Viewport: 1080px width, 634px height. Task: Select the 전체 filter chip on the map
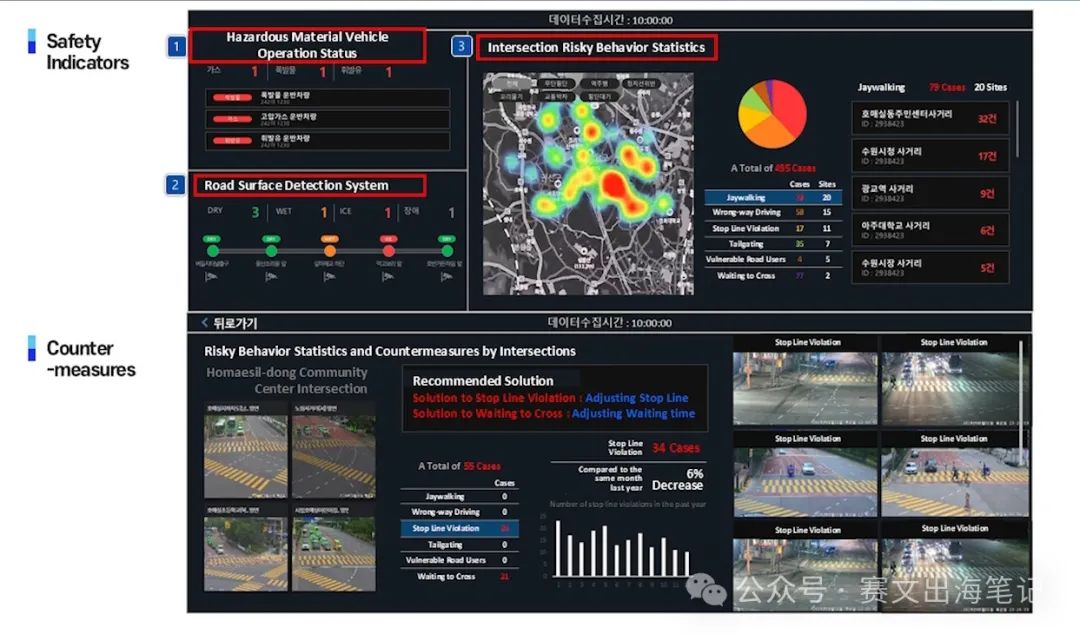click(513, 83)
